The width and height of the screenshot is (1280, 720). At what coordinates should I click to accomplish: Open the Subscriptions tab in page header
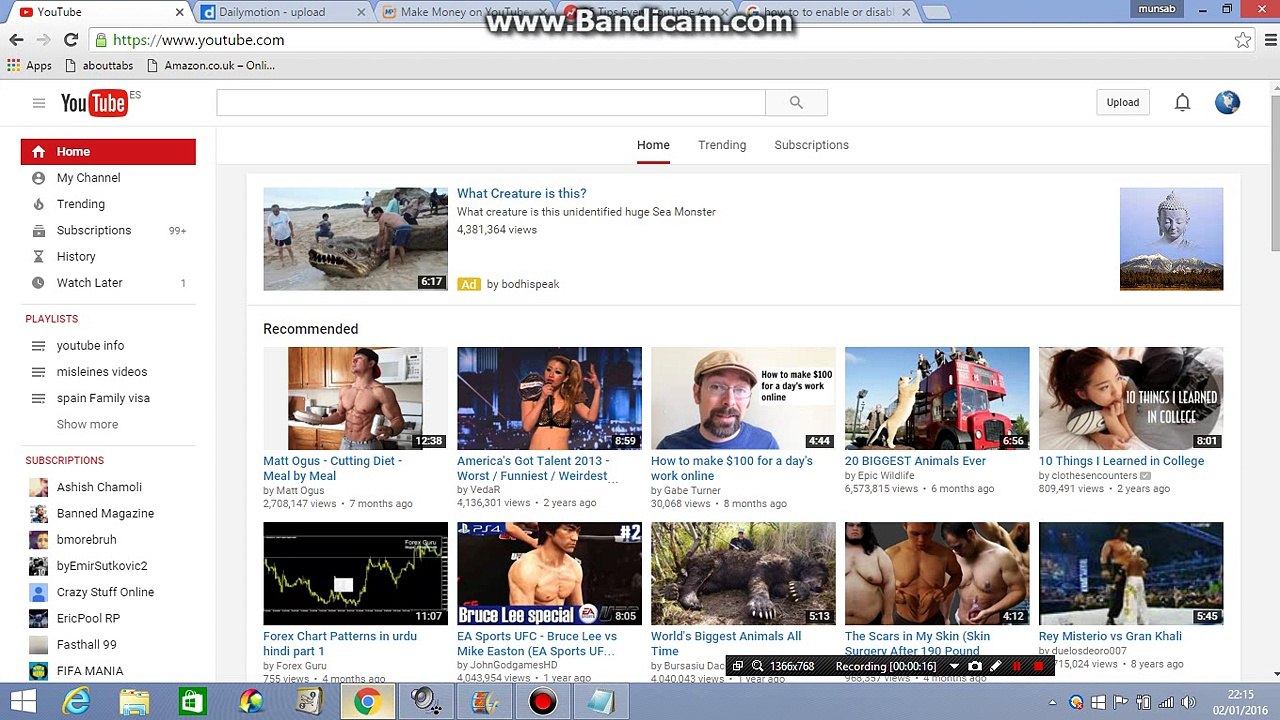[x=811, y=145]
